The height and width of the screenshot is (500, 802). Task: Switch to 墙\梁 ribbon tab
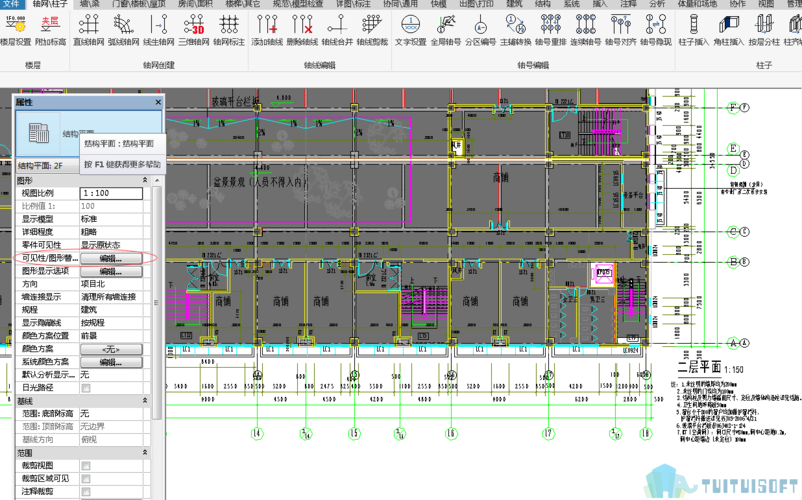(x=90, y=4)
